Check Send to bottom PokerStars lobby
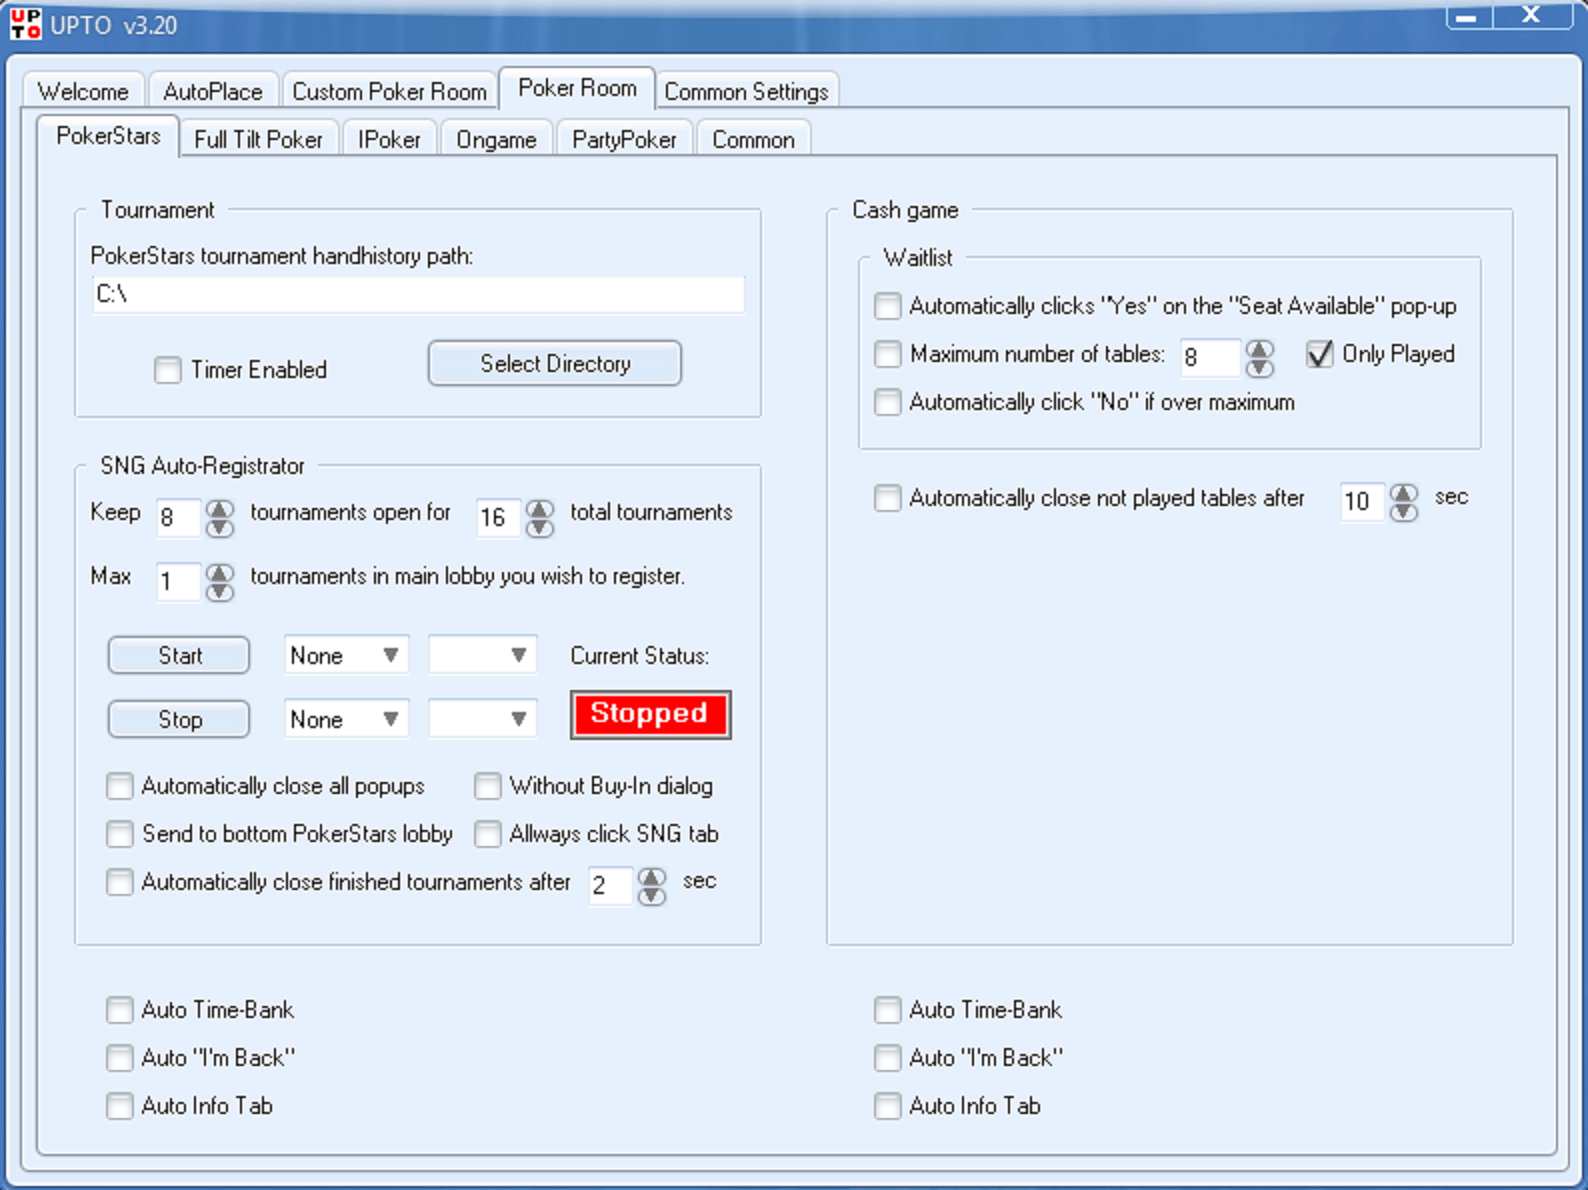 click(120, 834)
